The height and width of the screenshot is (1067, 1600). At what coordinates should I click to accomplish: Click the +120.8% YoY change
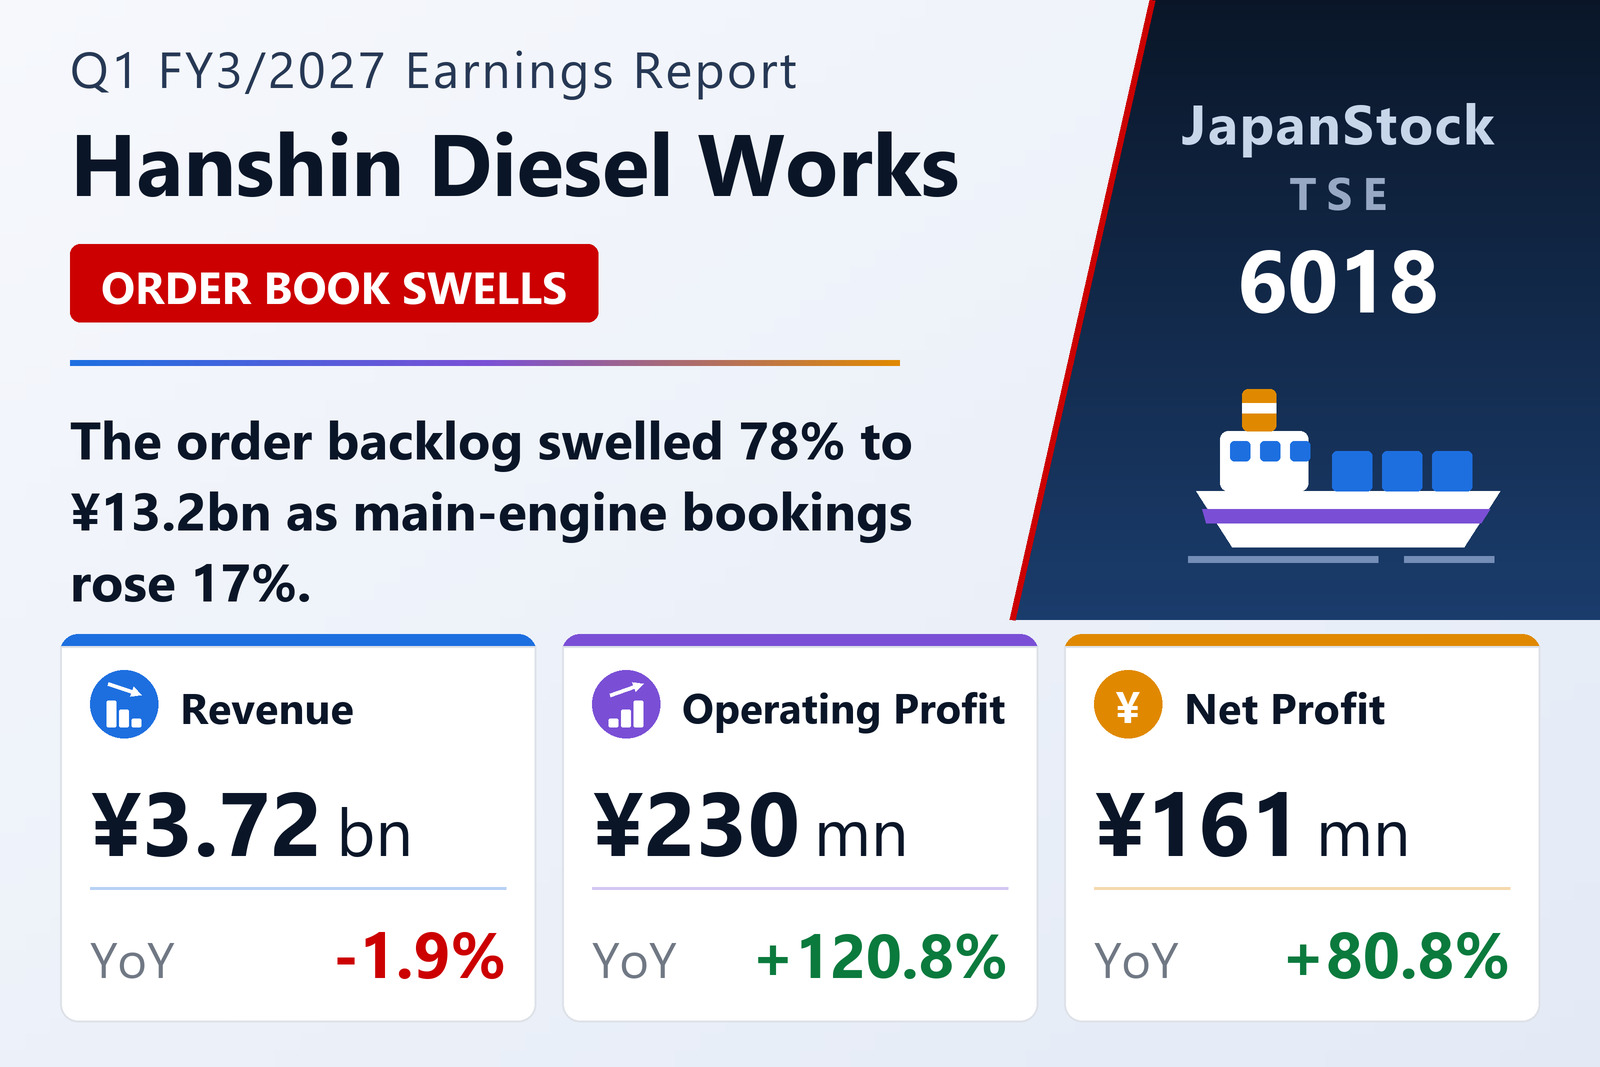pos(881,957)
